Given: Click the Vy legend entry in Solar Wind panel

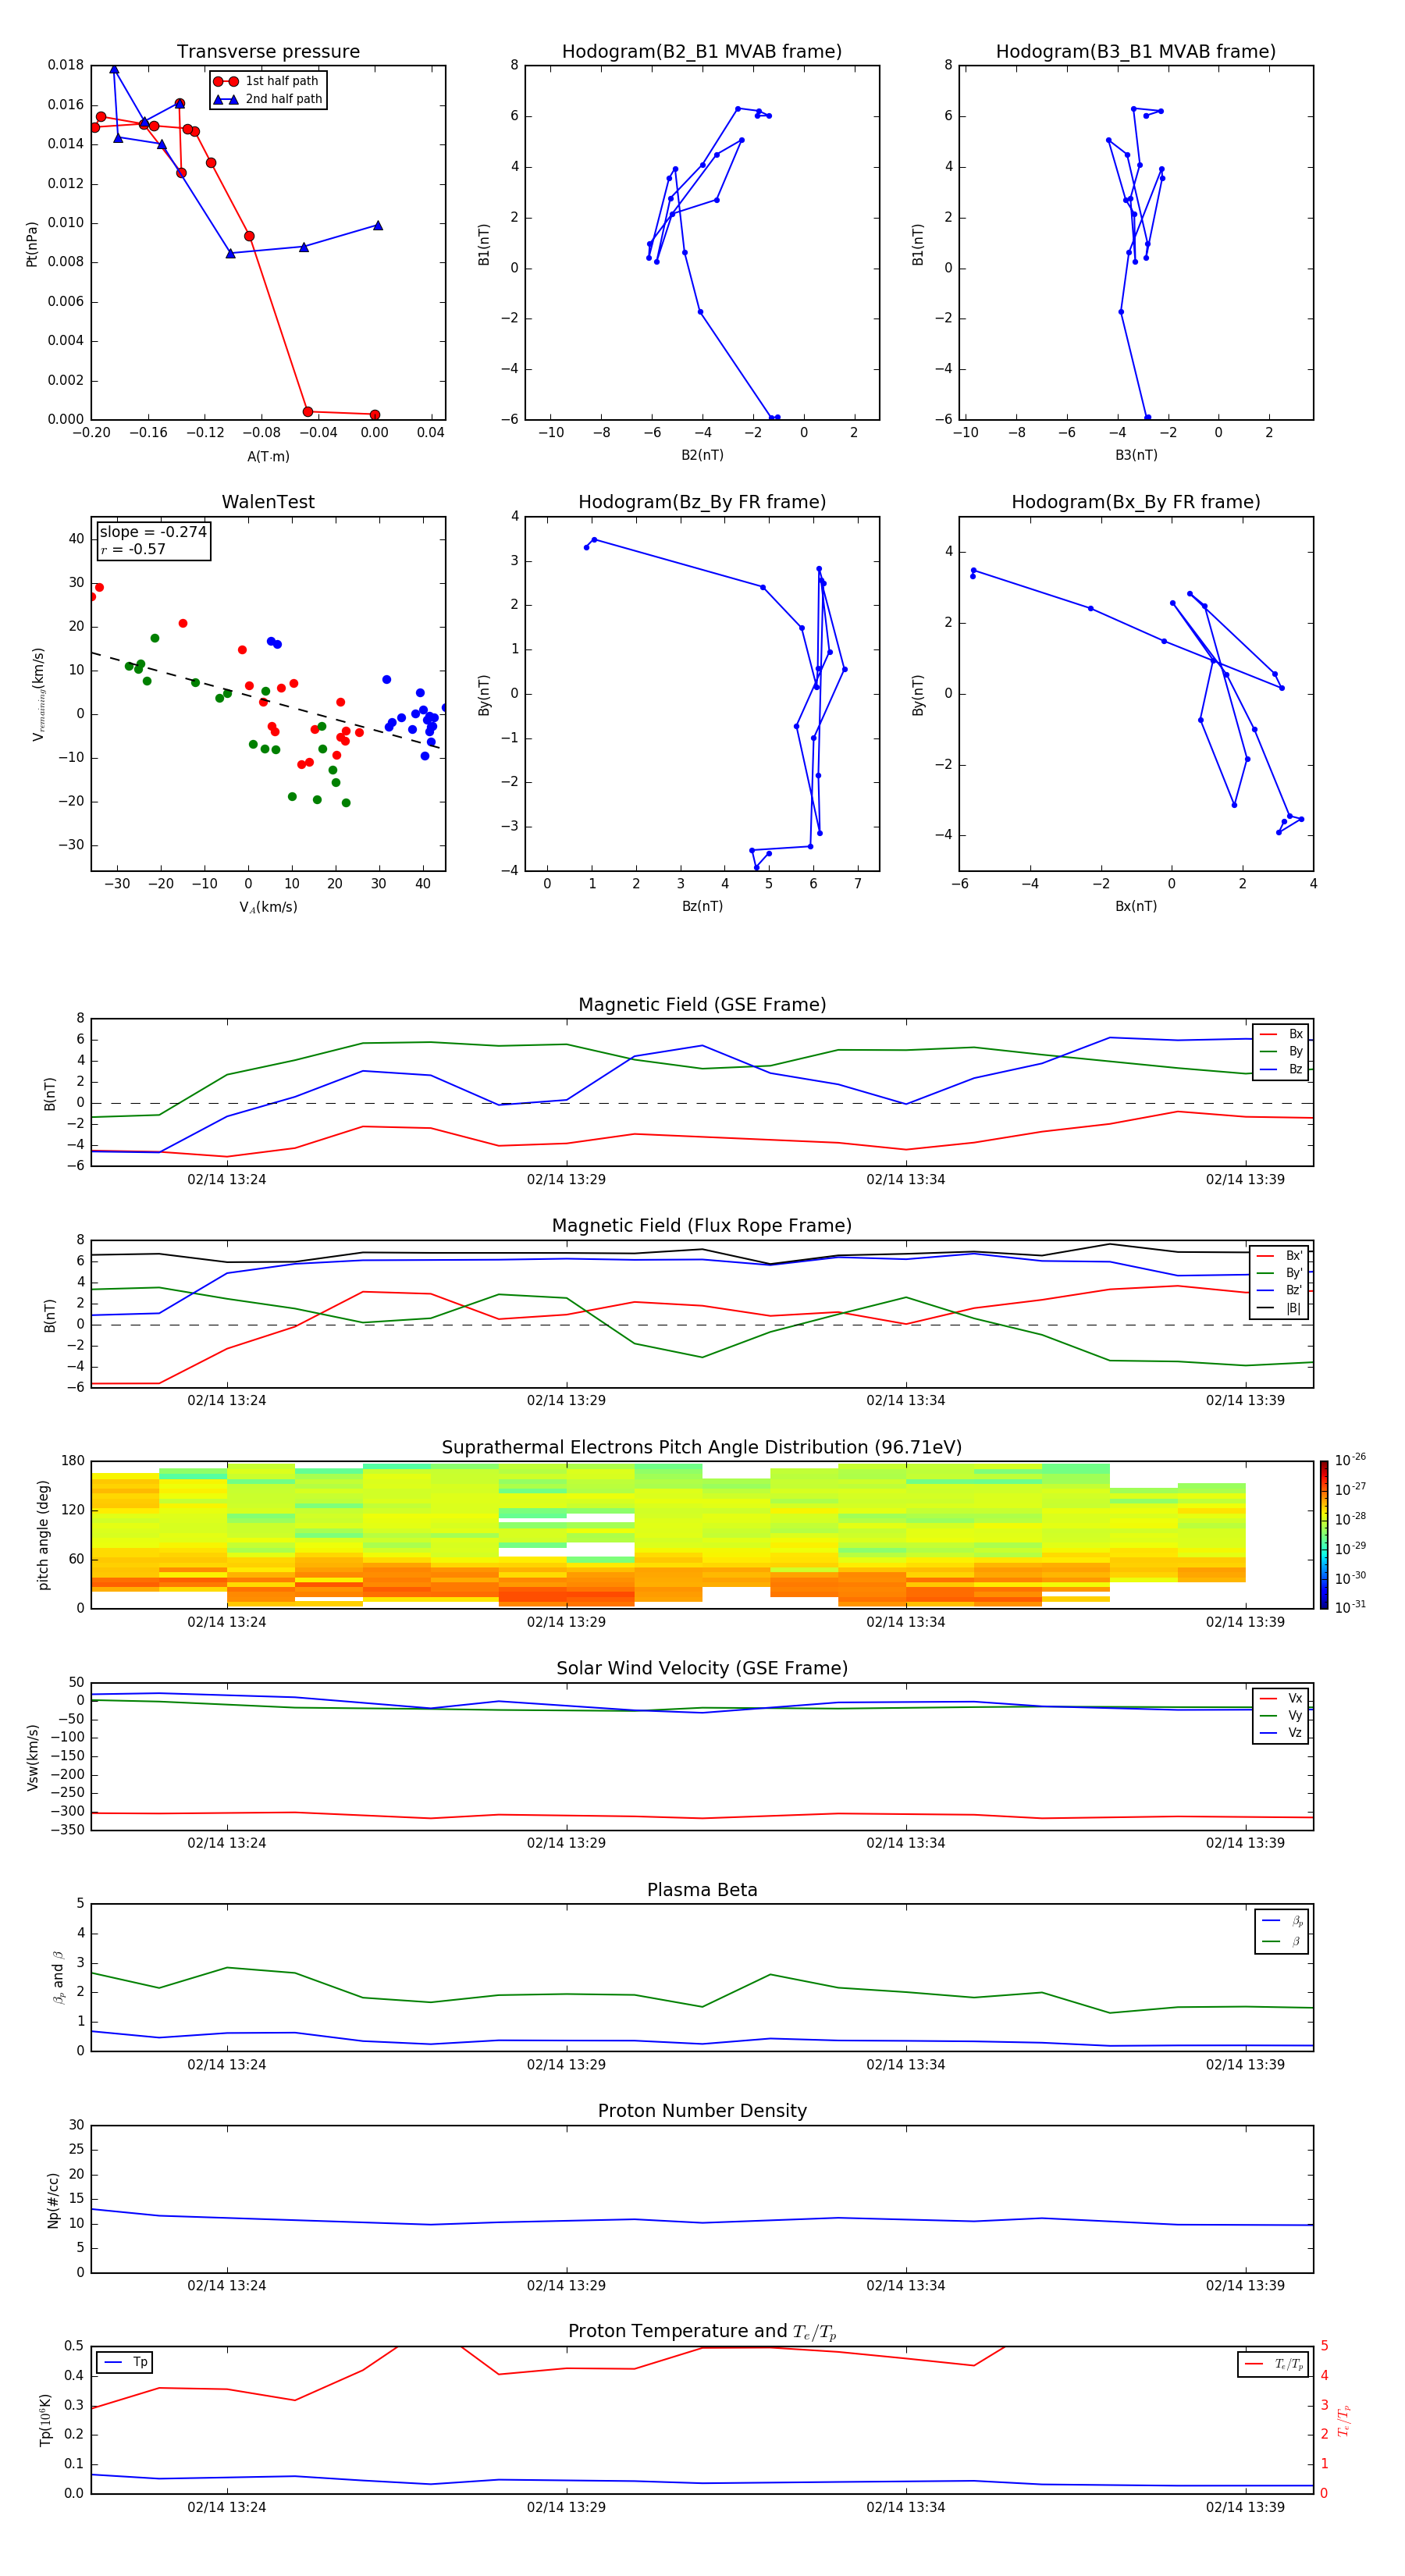Looking at the screenshot, I should [x=1281, y=1715].
